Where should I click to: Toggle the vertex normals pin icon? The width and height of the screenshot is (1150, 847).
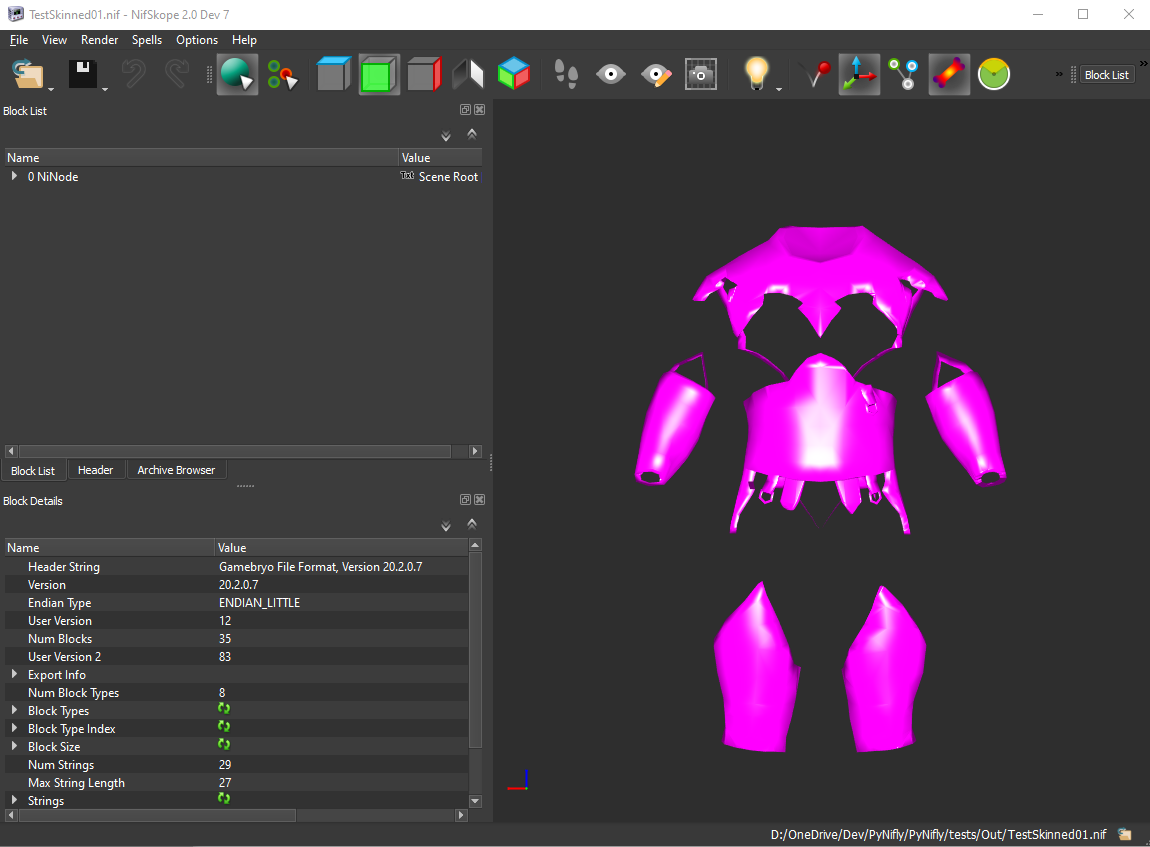[x=815, y=74]
